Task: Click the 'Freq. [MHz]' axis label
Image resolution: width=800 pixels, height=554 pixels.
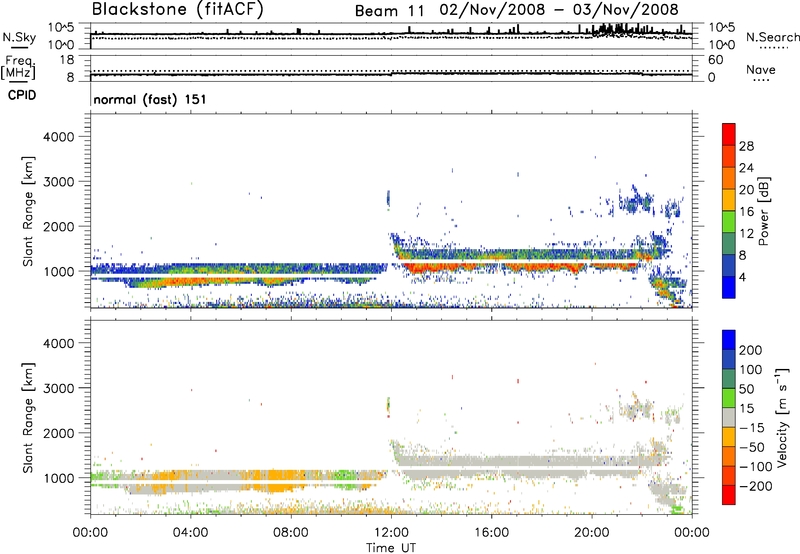Action: (19, 68)
